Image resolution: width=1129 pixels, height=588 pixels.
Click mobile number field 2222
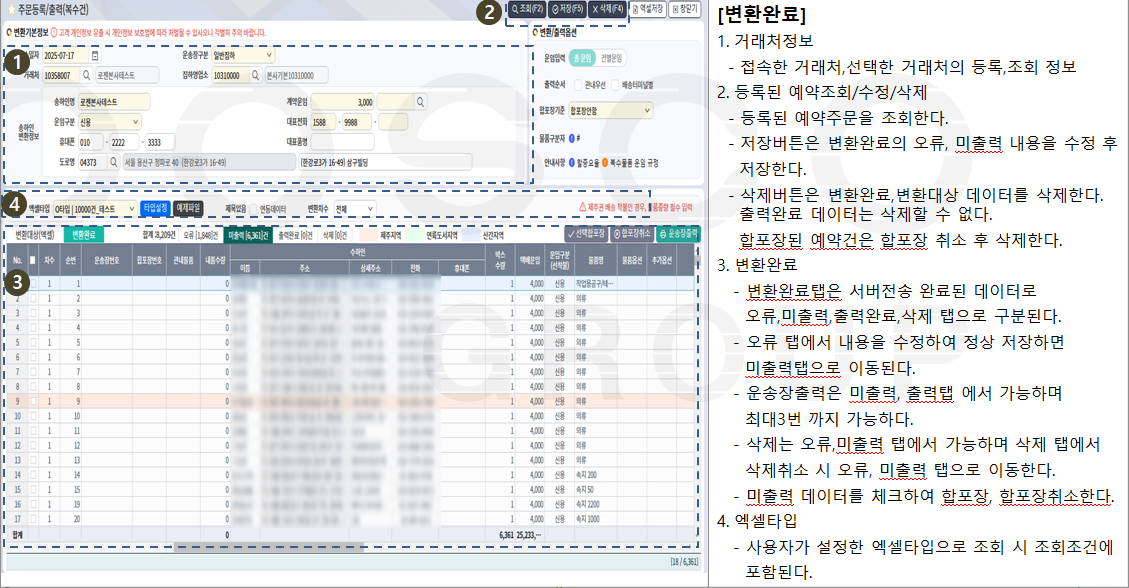[123, 143]
